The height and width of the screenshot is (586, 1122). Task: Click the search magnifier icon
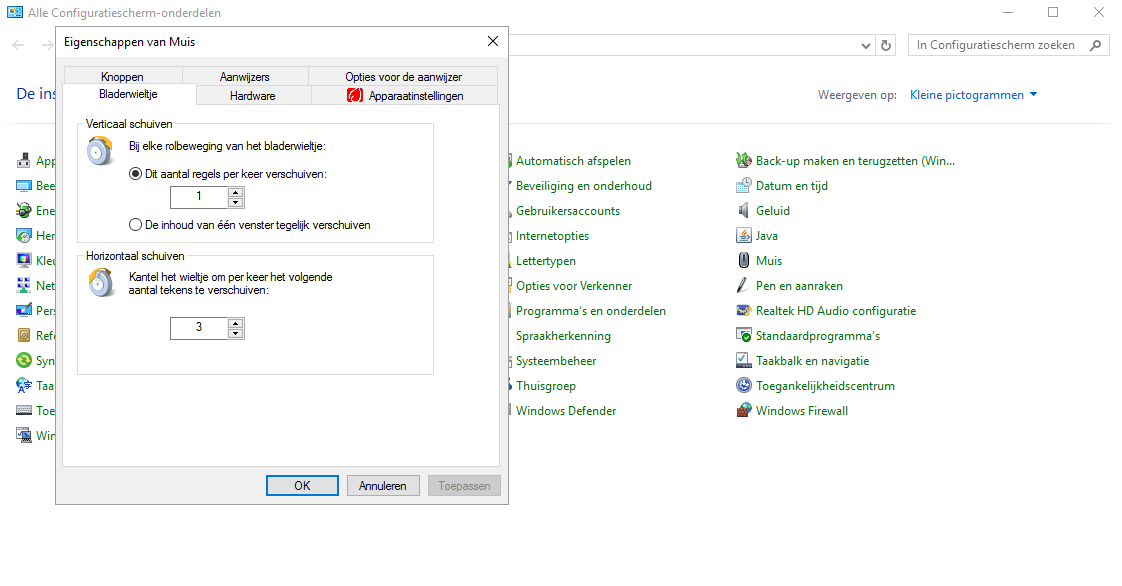(x=1096, y=45)
